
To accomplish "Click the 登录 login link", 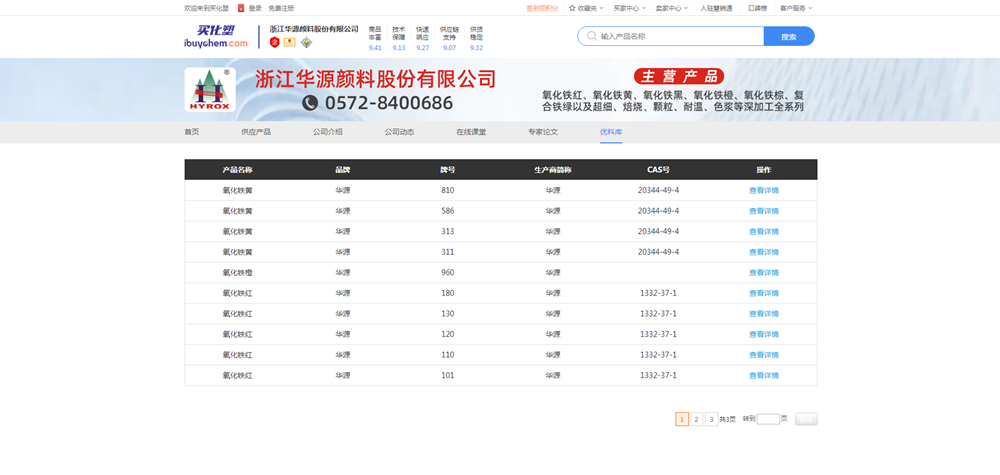I will [x=255, y=8].
